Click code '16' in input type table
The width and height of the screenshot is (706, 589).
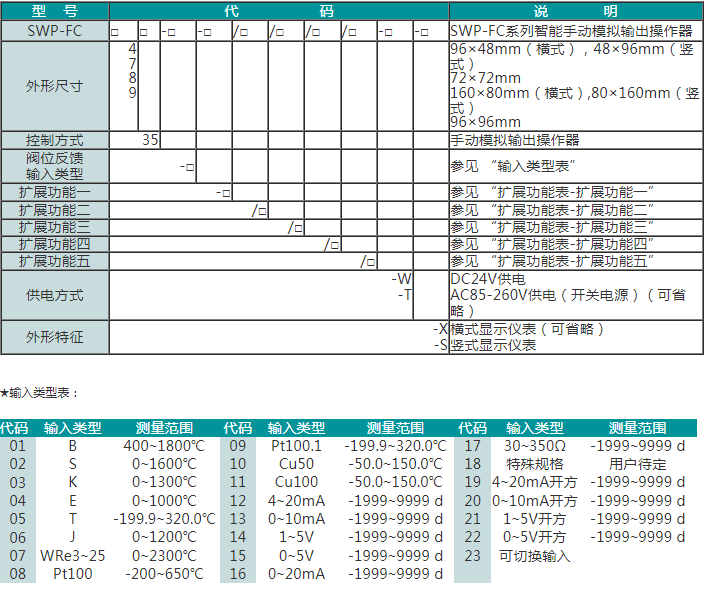(x=238, y=574)
